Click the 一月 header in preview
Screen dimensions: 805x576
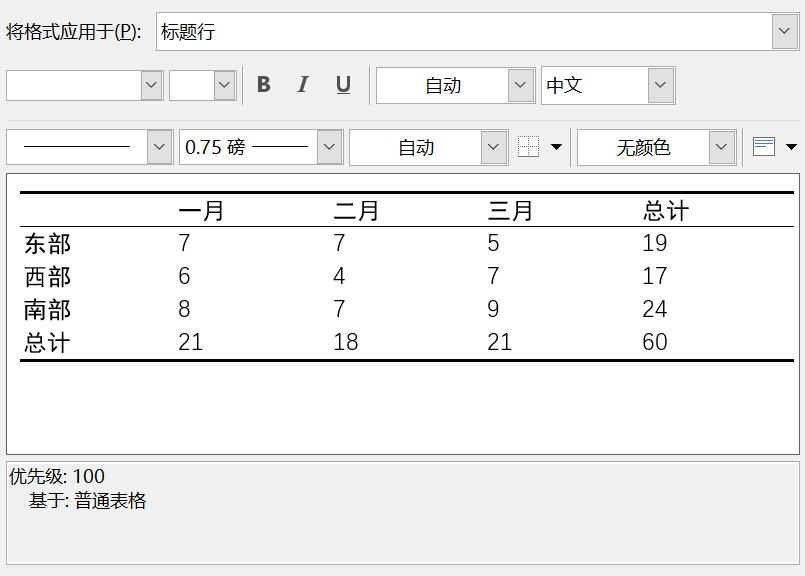(201, 210)
